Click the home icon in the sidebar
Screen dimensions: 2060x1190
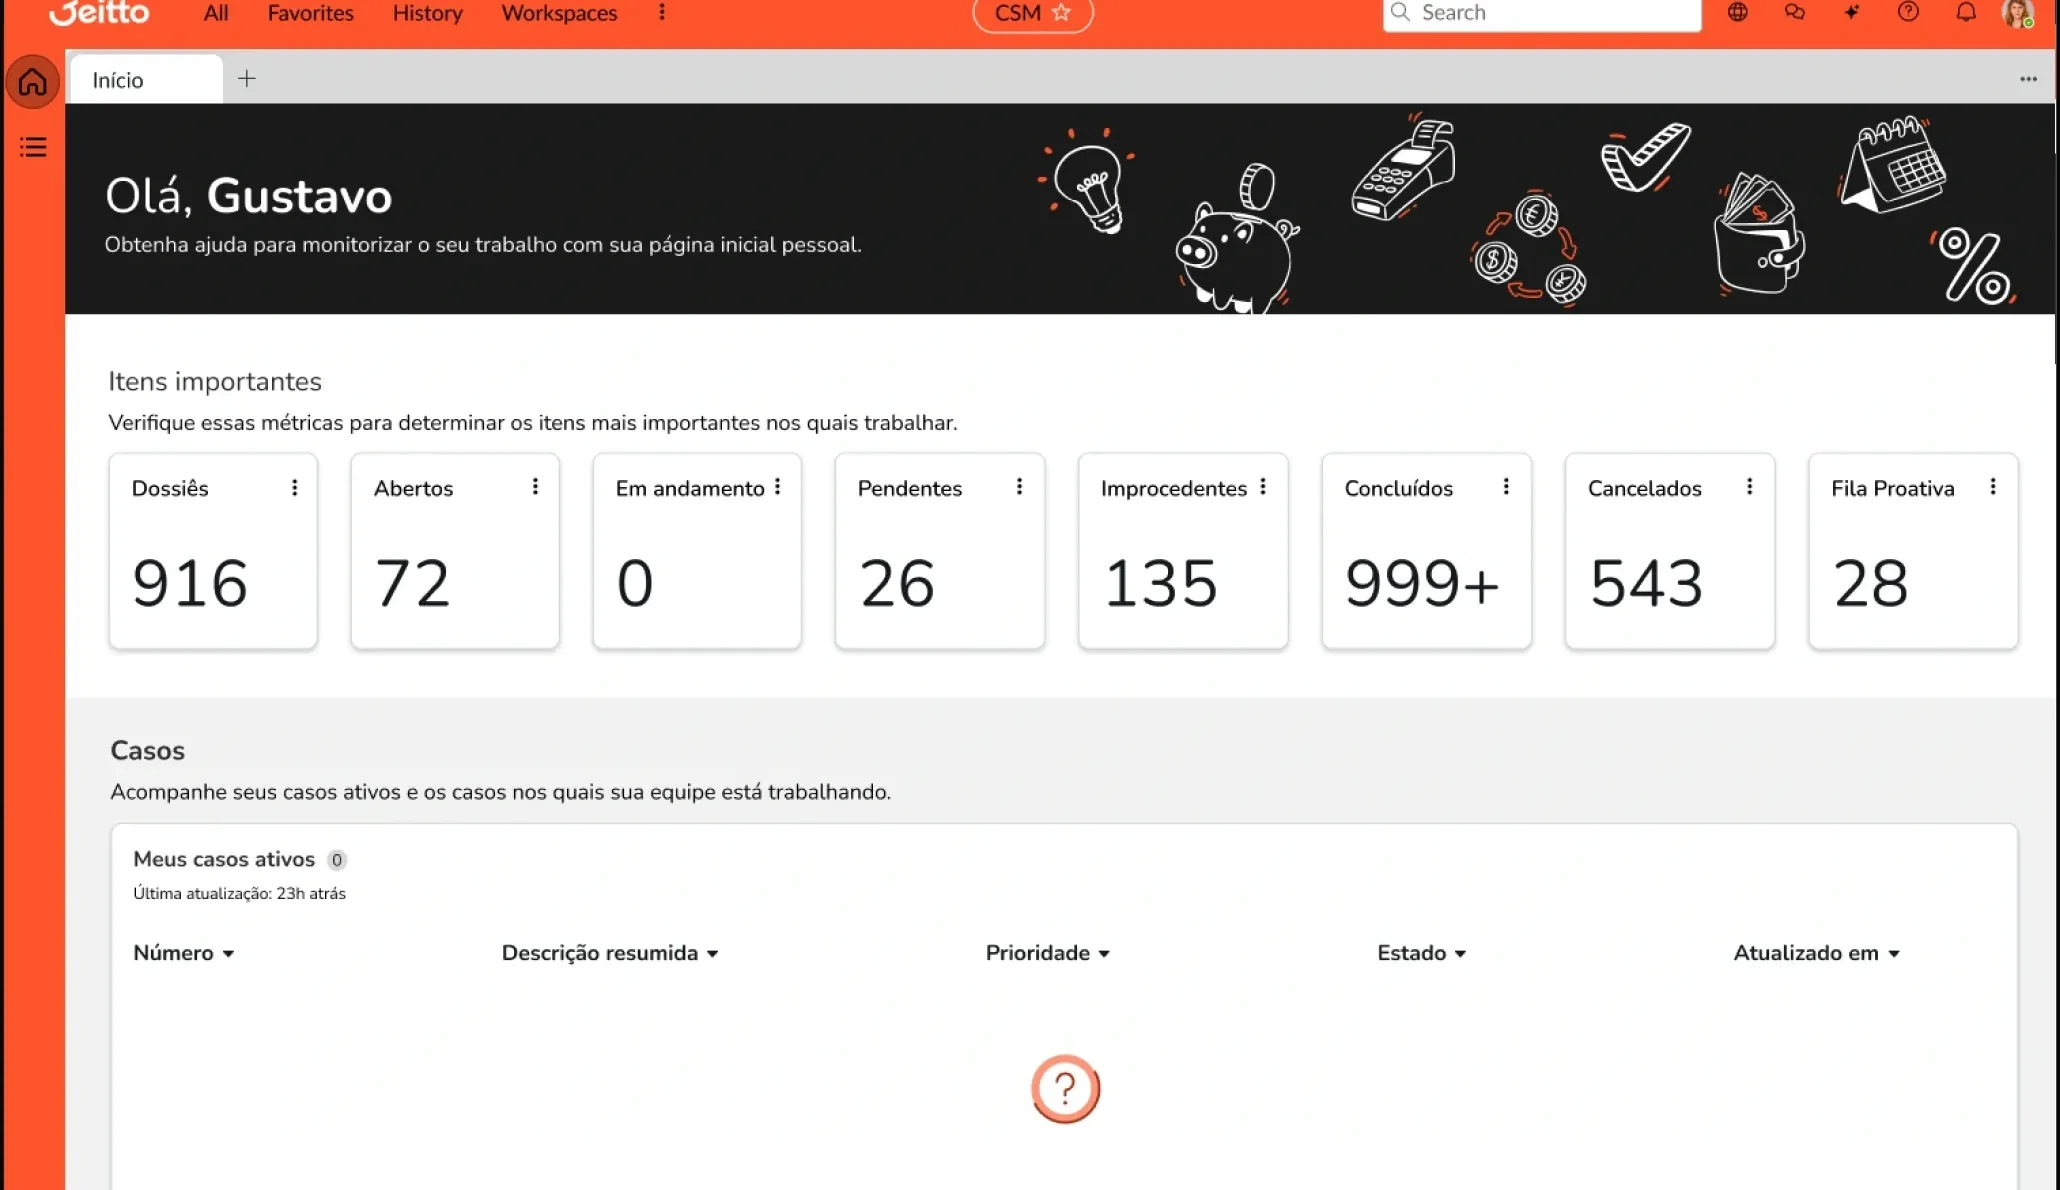click(x=32, y=81)
